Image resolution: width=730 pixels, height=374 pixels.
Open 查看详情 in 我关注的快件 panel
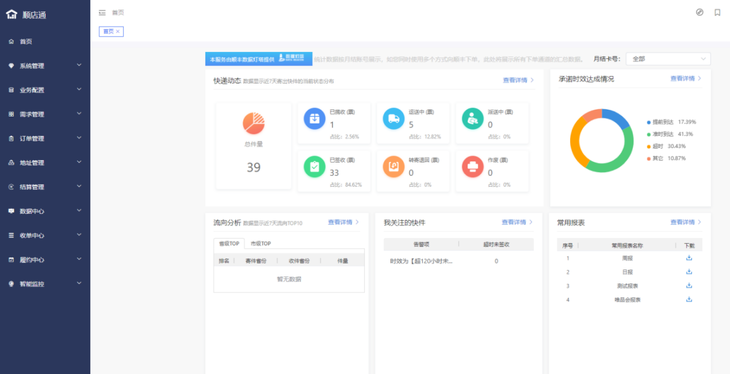click(x=517, y=222)
